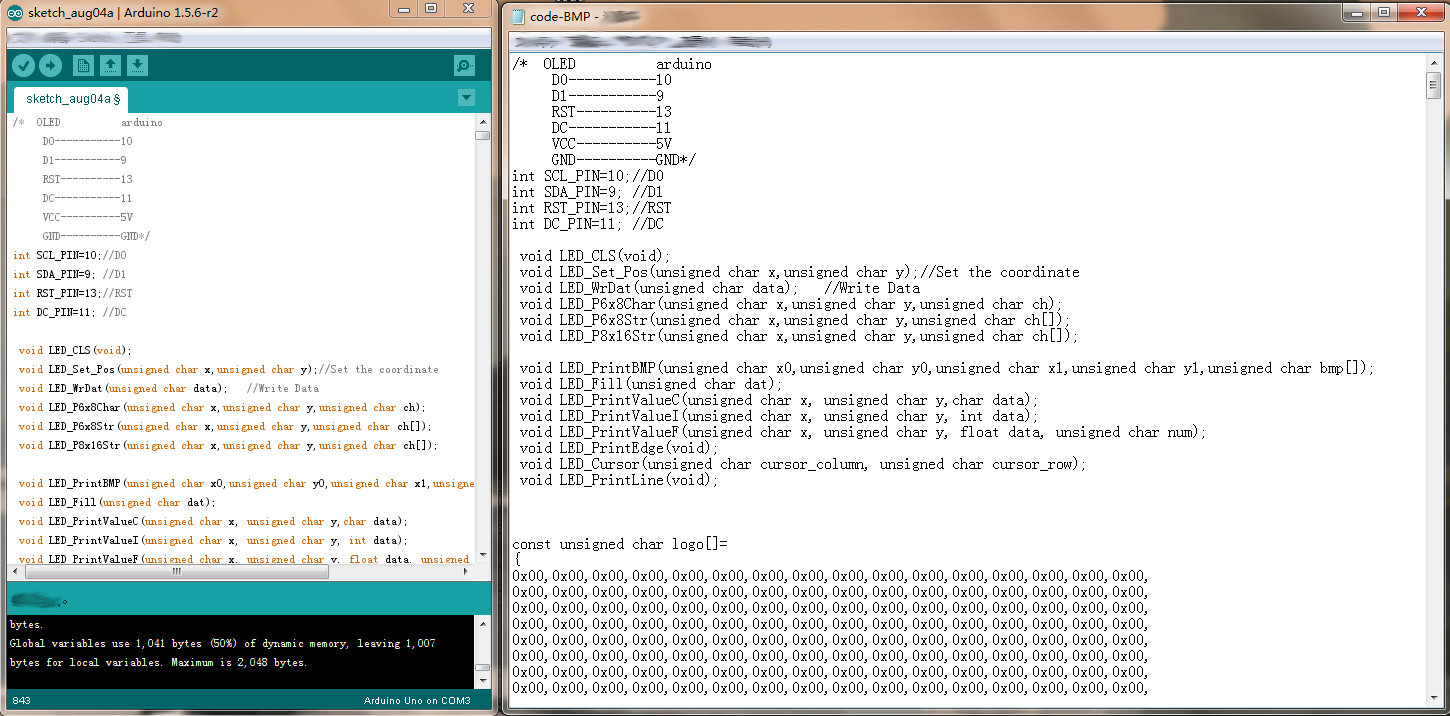Click Arduino editor's vertical scroll up arrow
This screenshot has height=716, width=1450.
click(482, 121)
